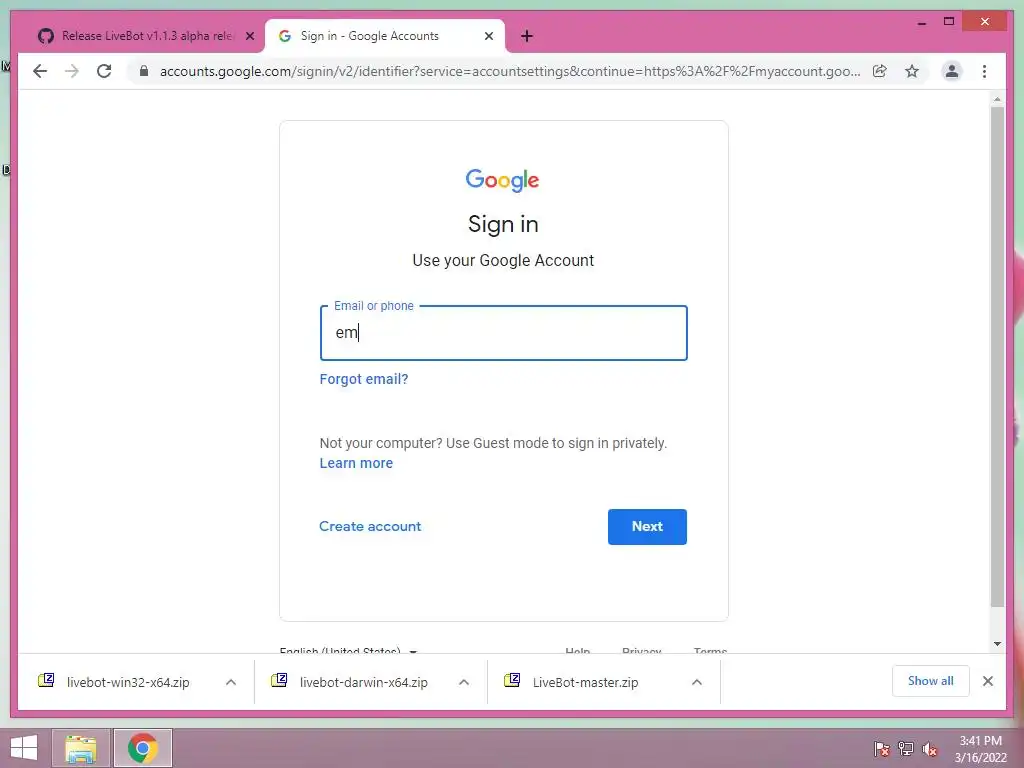The image size is (1024, 768).
Task: Open Chrome's three-dot menu
Action: click(984, 71)
